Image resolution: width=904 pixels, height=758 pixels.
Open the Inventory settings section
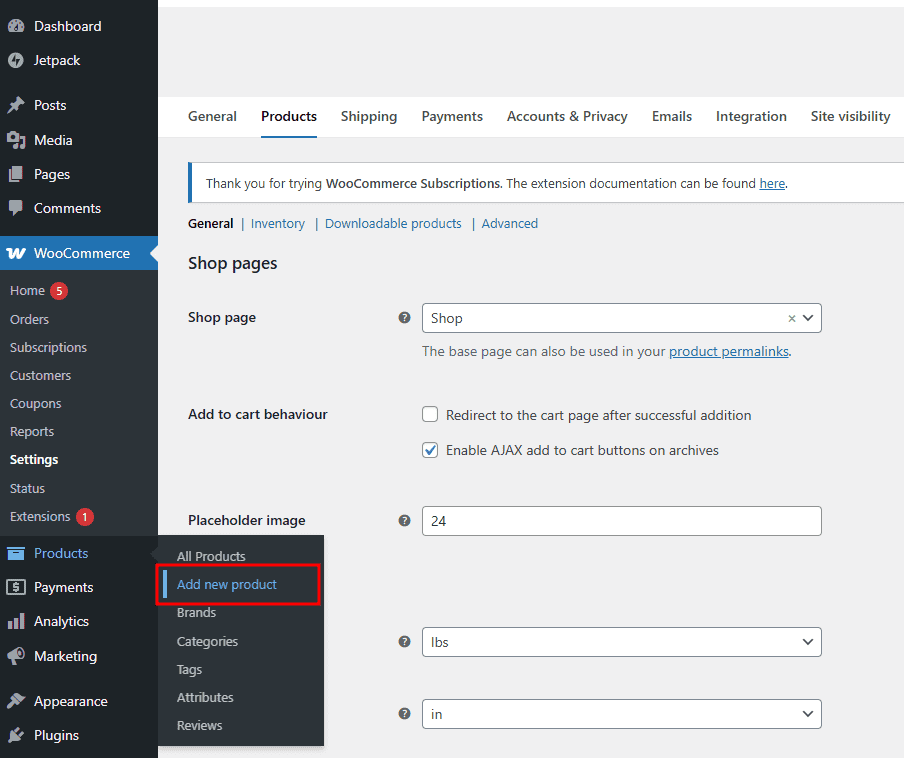pos(277,223)
